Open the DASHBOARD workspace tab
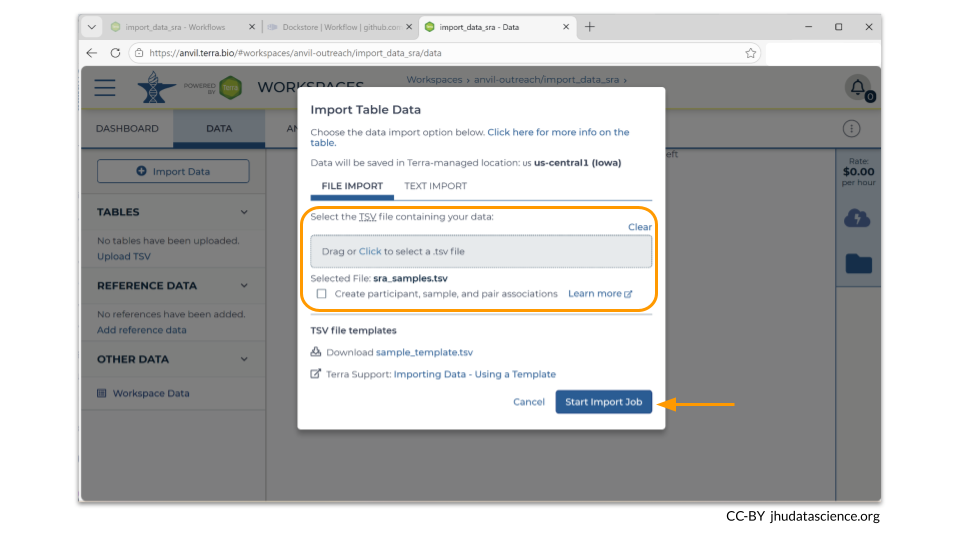960x540 pixels. [127, 129]
